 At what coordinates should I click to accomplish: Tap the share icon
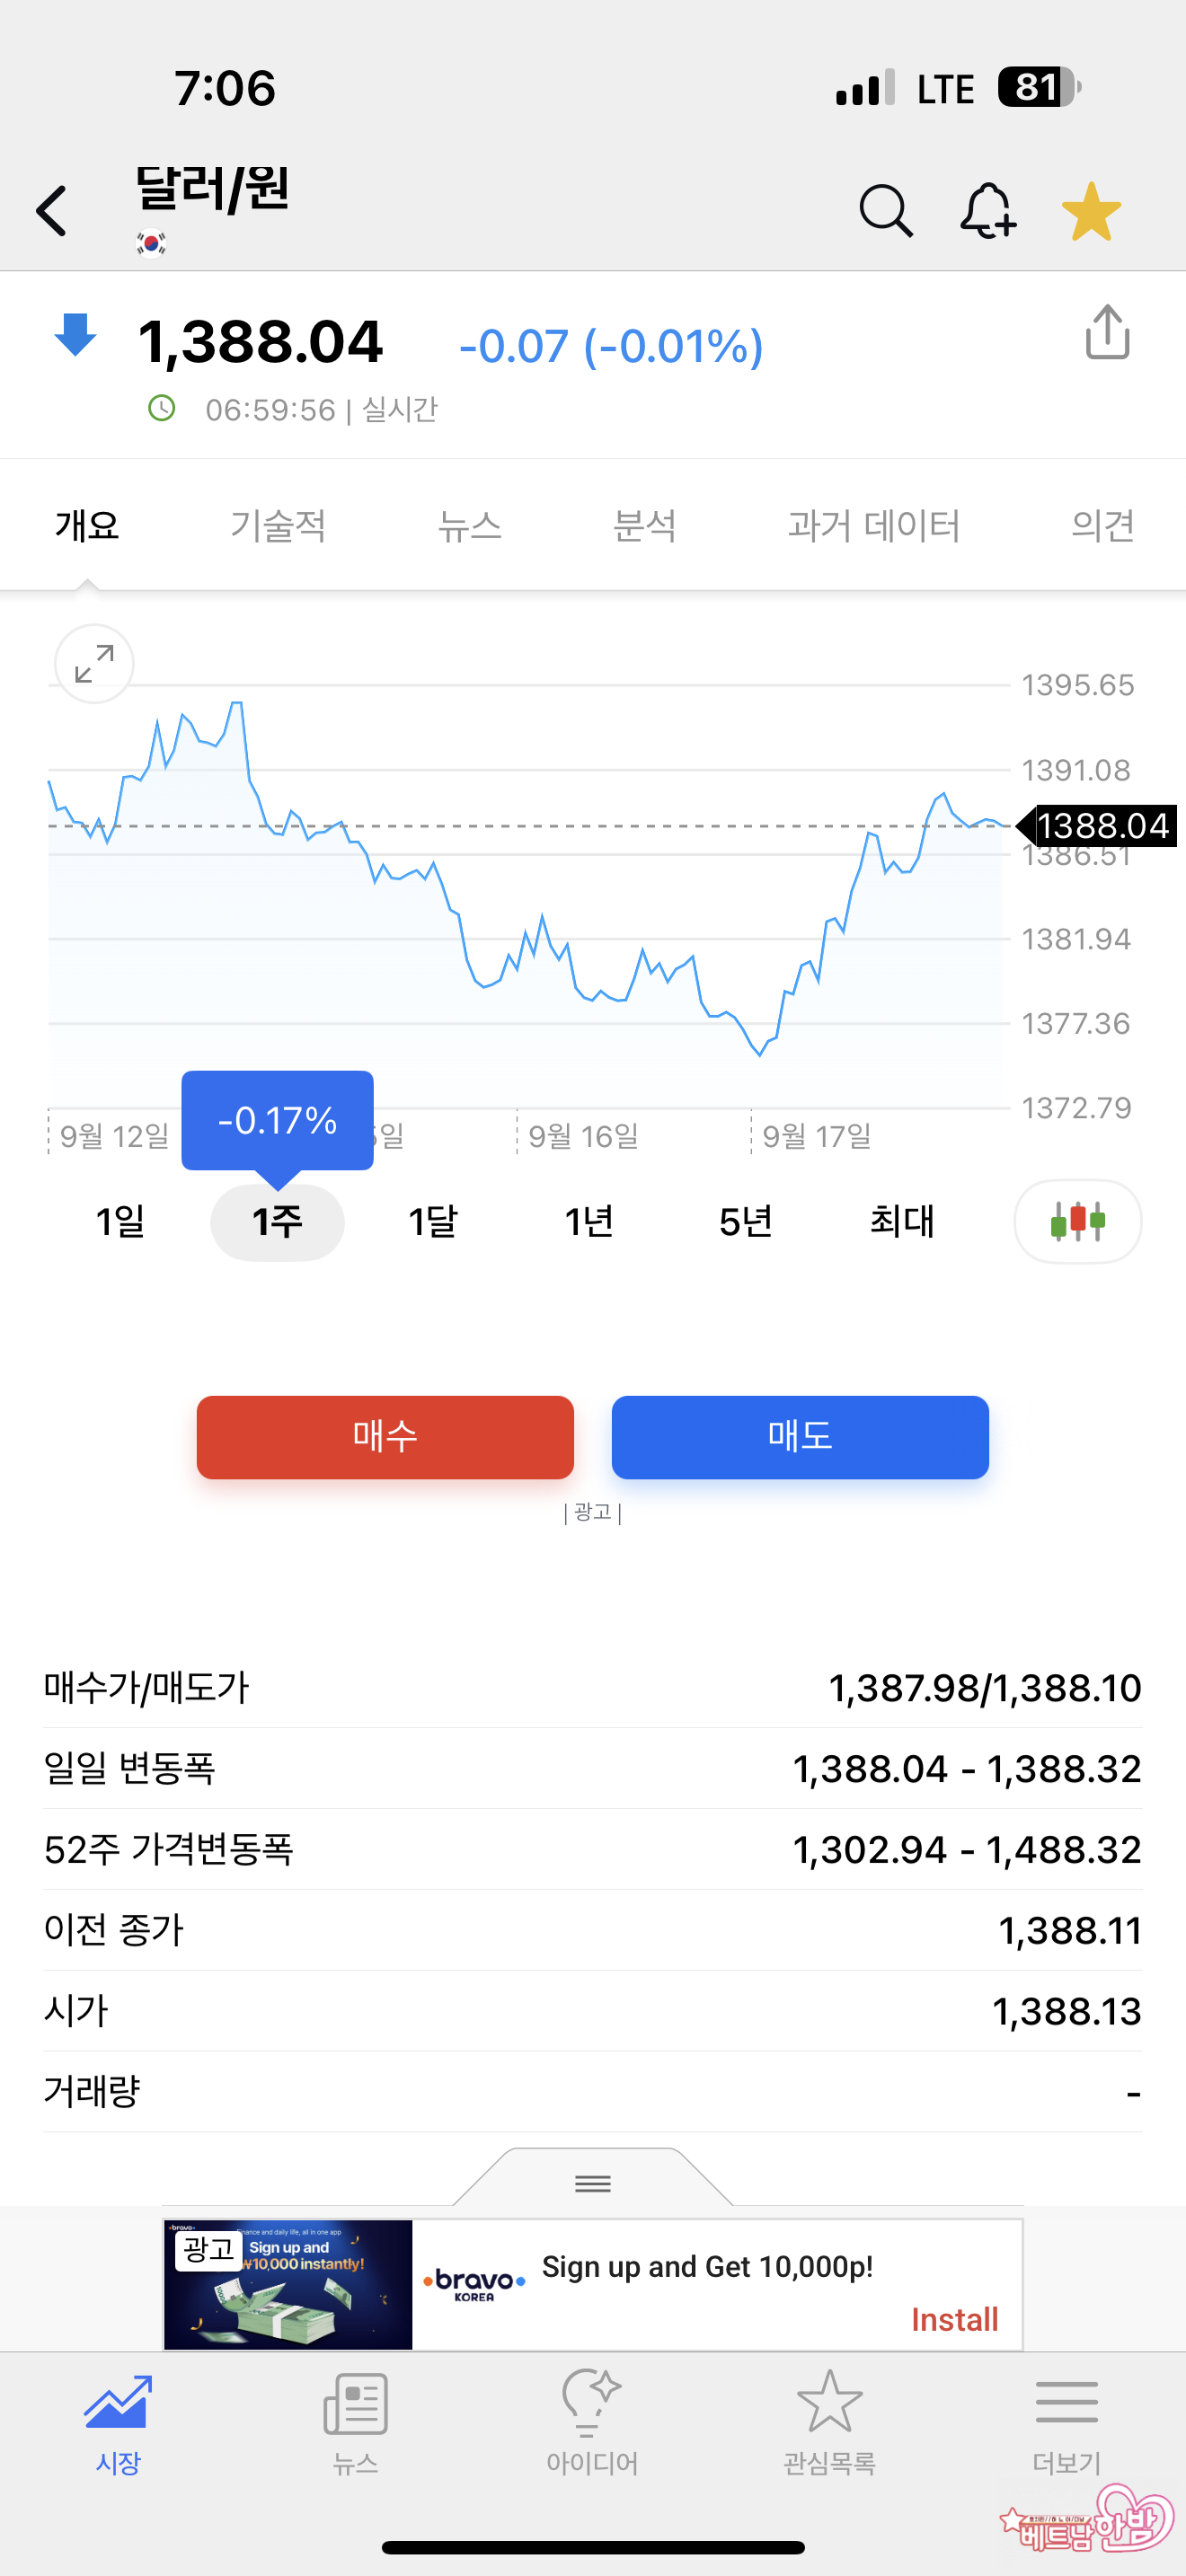point(1107,333)
